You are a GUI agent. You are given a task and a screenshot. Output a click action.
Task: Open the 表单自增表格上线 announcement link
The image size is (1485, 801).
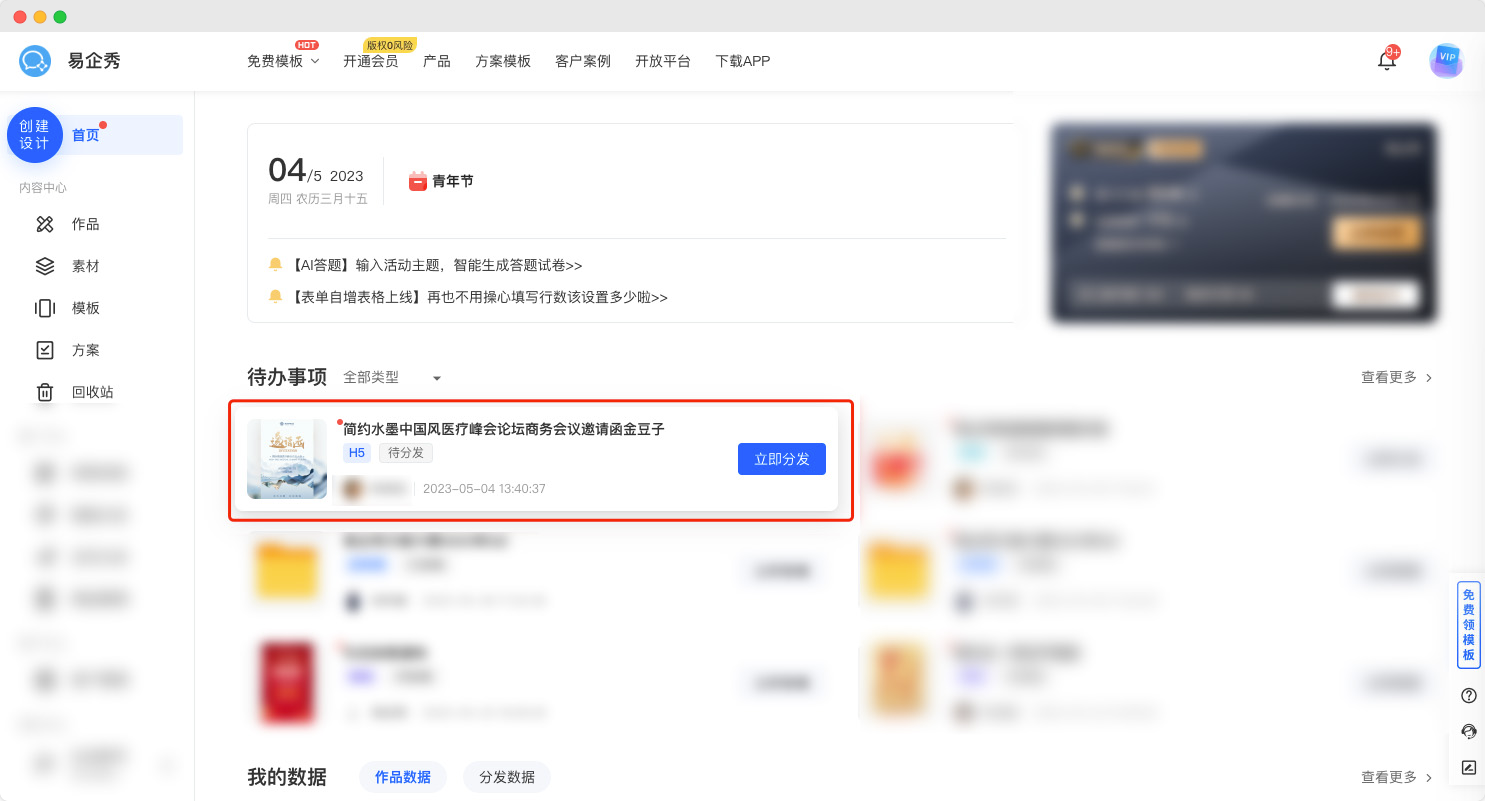pos(479,297)
